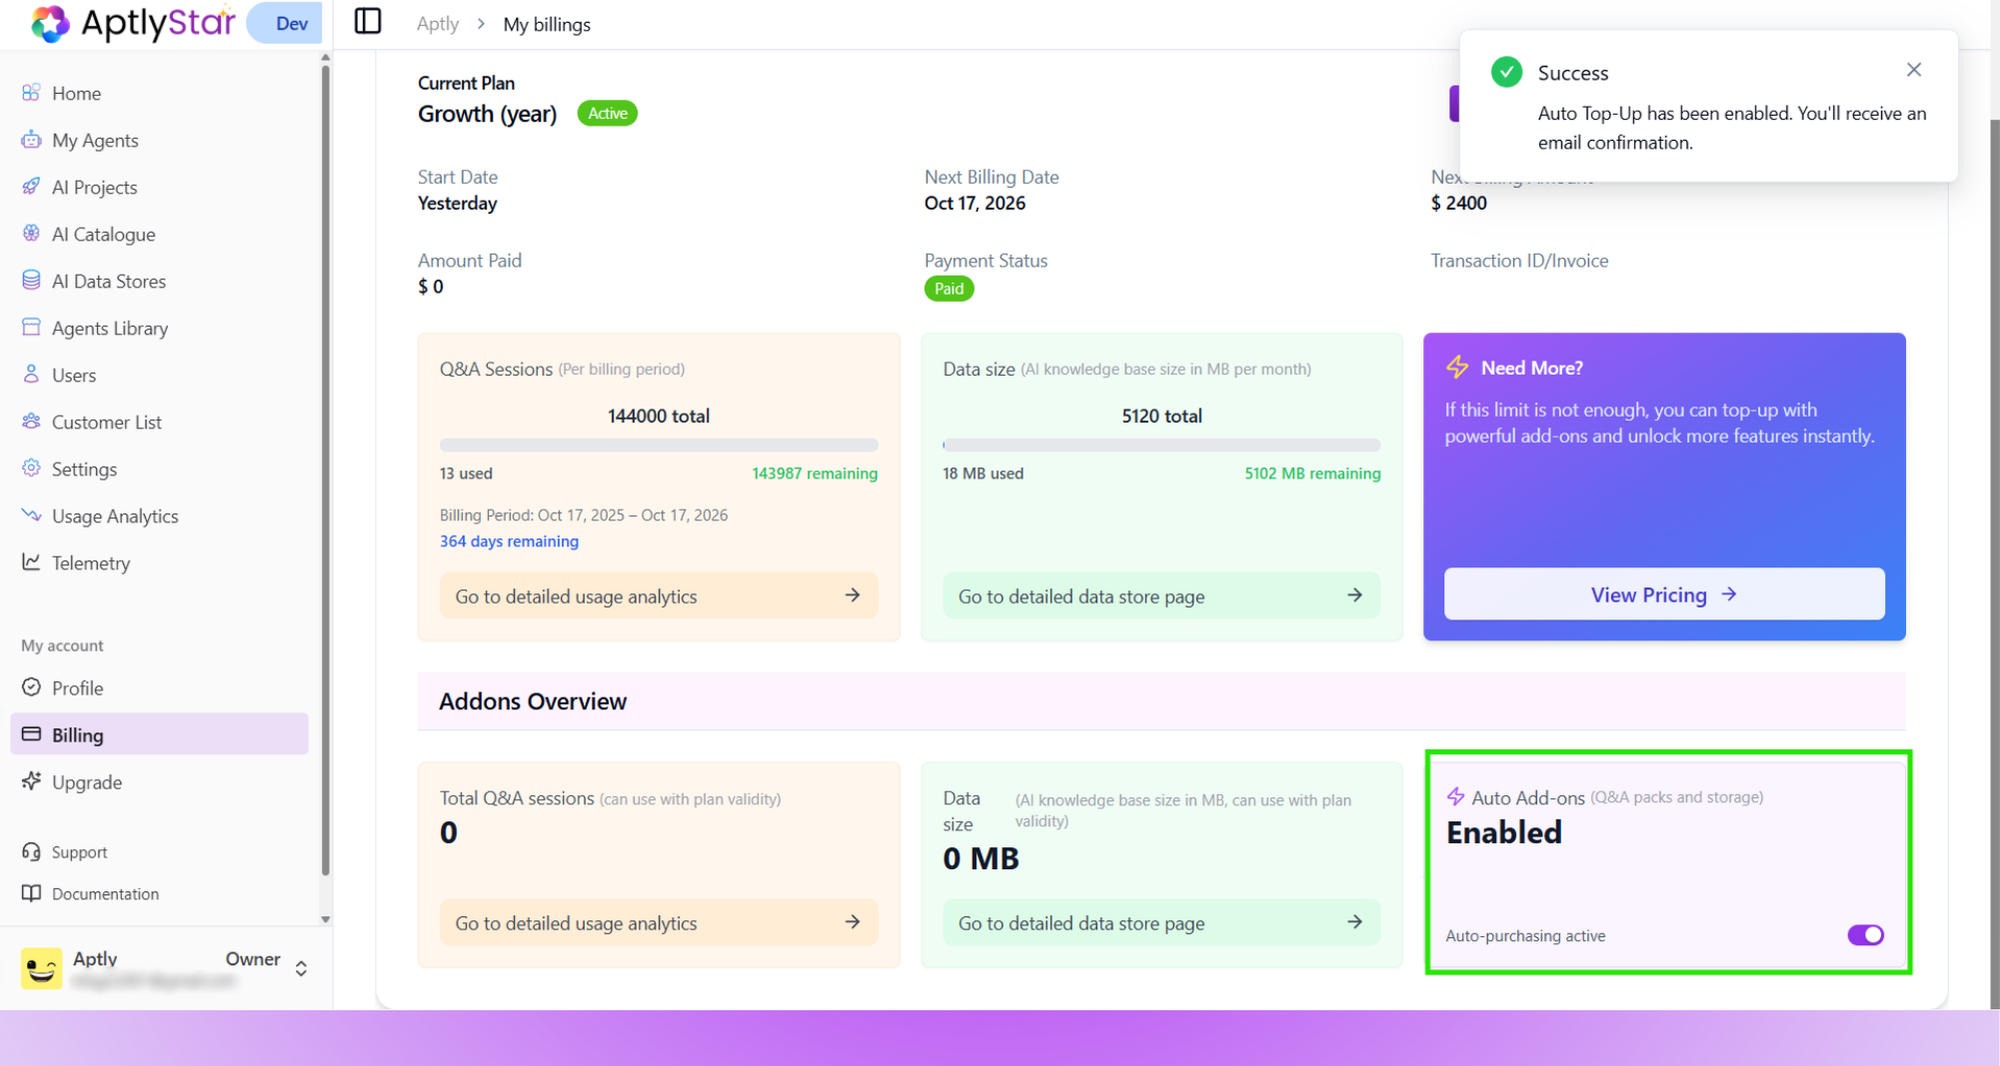Click the View Pricing button
Image resolution: width=2000 pixels, height=1066 pixels.
(1662, 594)
